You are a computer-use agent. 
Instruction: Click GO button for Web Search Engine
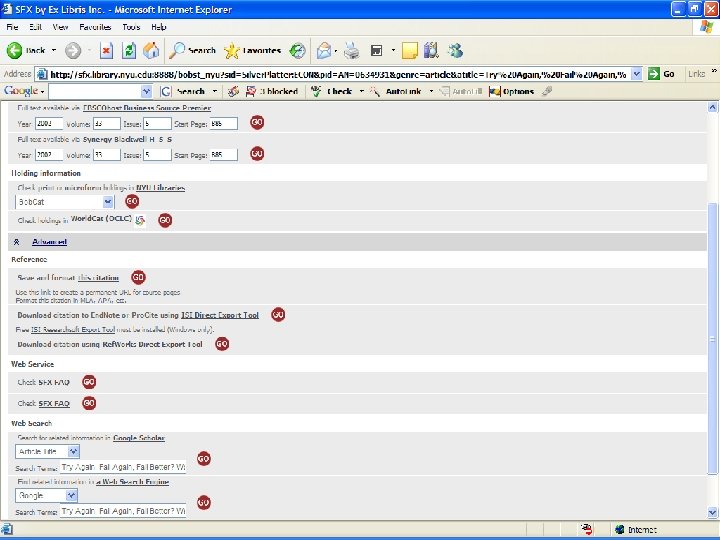tap(203, 502)
